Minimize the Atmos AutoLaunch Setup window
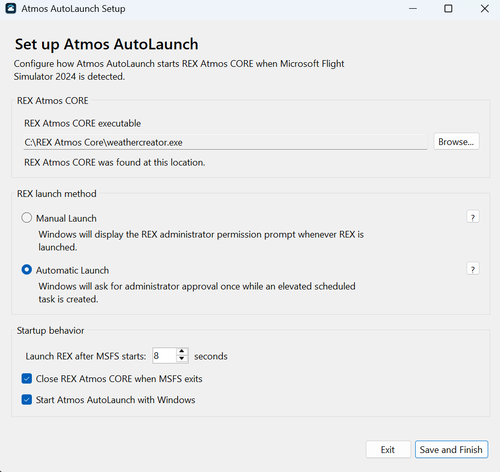This screenshot has height=472, width=500. pyautogui.click(x=413, y=9)
